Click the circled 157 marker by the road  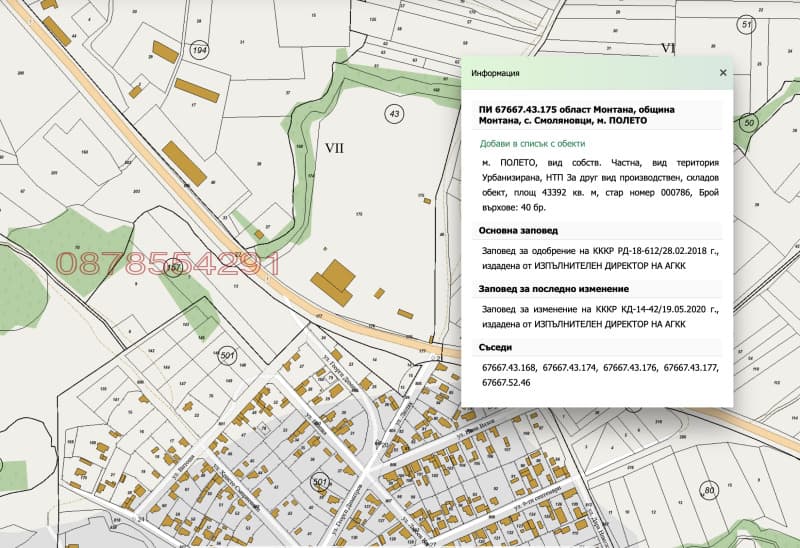pyautogui.click(x=173, y=268)
